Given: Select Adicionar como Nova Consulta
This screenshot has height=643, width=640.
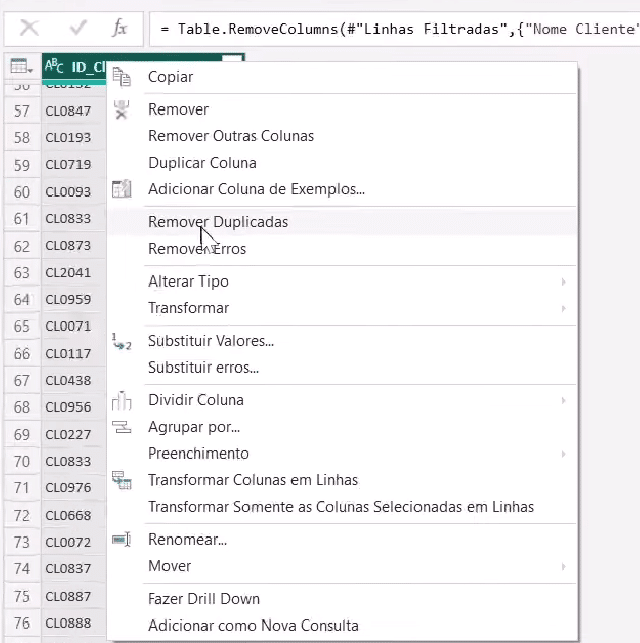Looking at the screenshot, I should tap(253, 626).
